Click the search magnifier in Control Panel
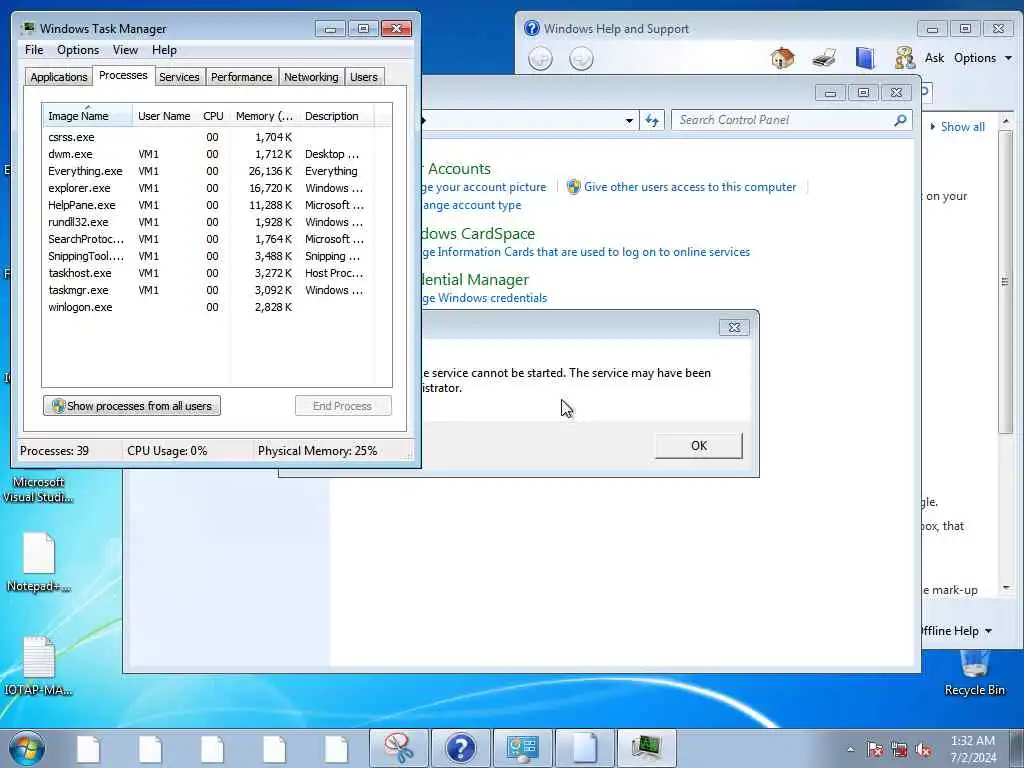The width and height of the screenshot is (1024, 768). 901,120
